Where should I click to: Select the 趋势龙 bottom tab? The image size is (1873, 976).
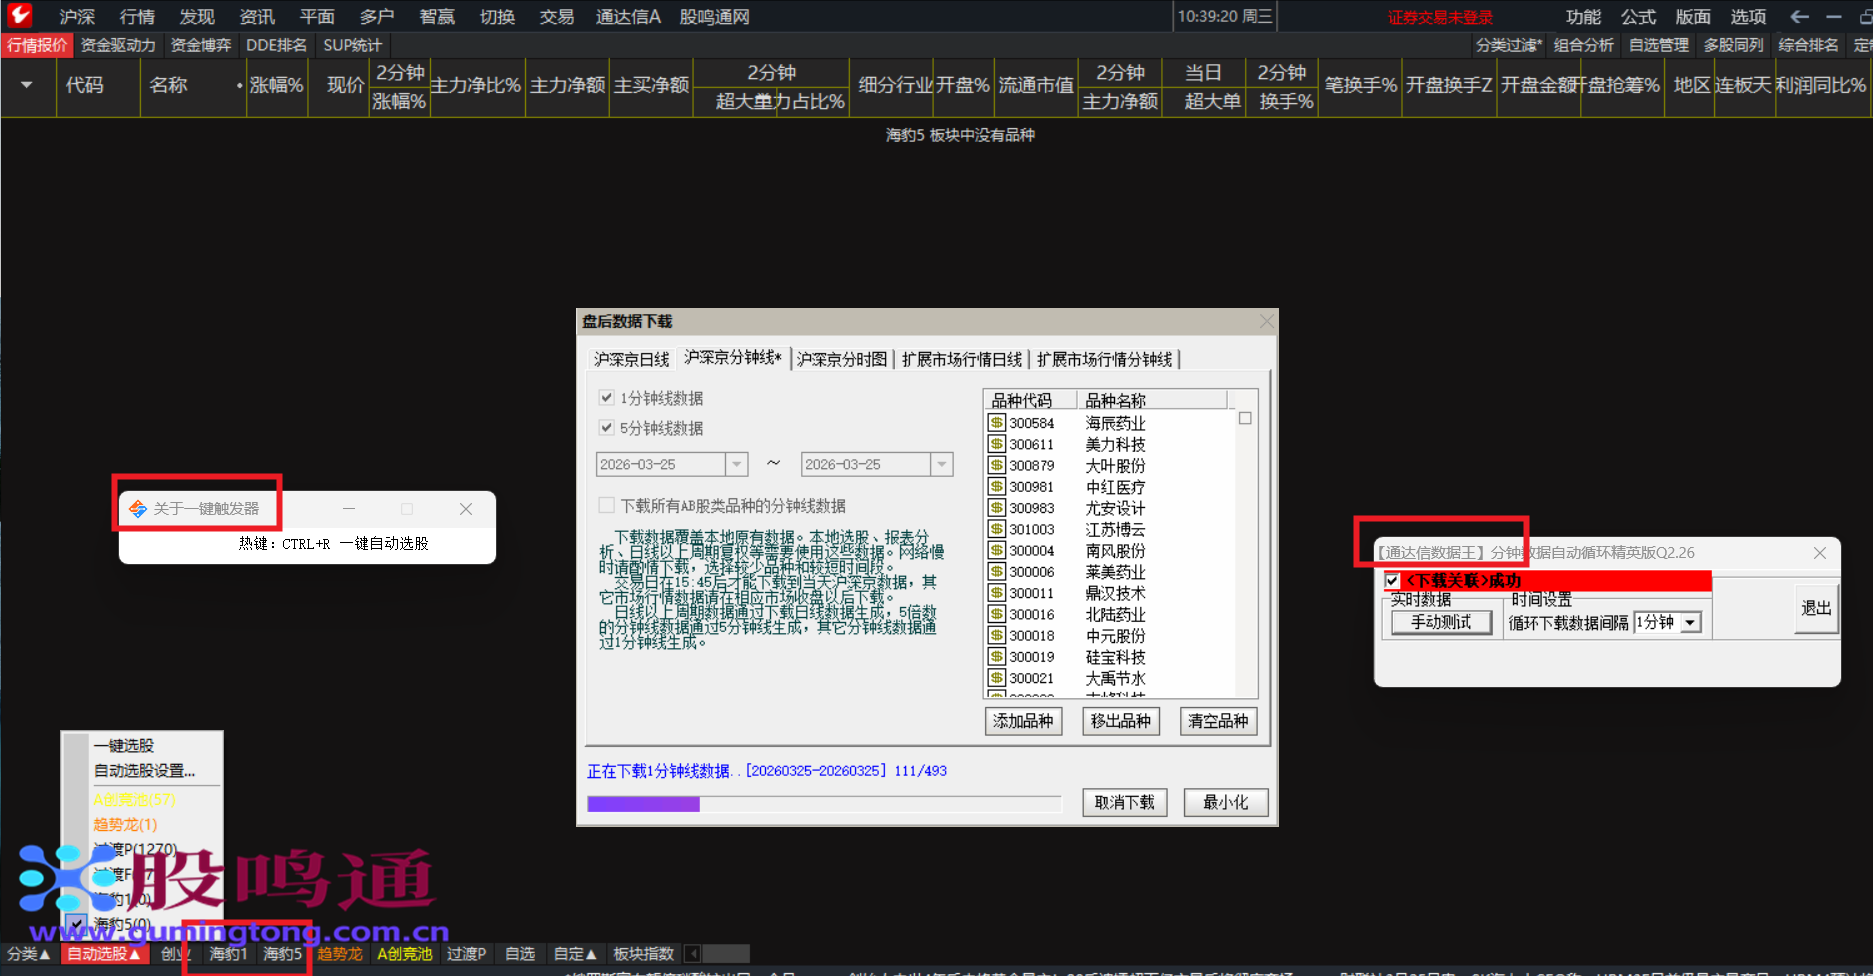click(340, 954)
